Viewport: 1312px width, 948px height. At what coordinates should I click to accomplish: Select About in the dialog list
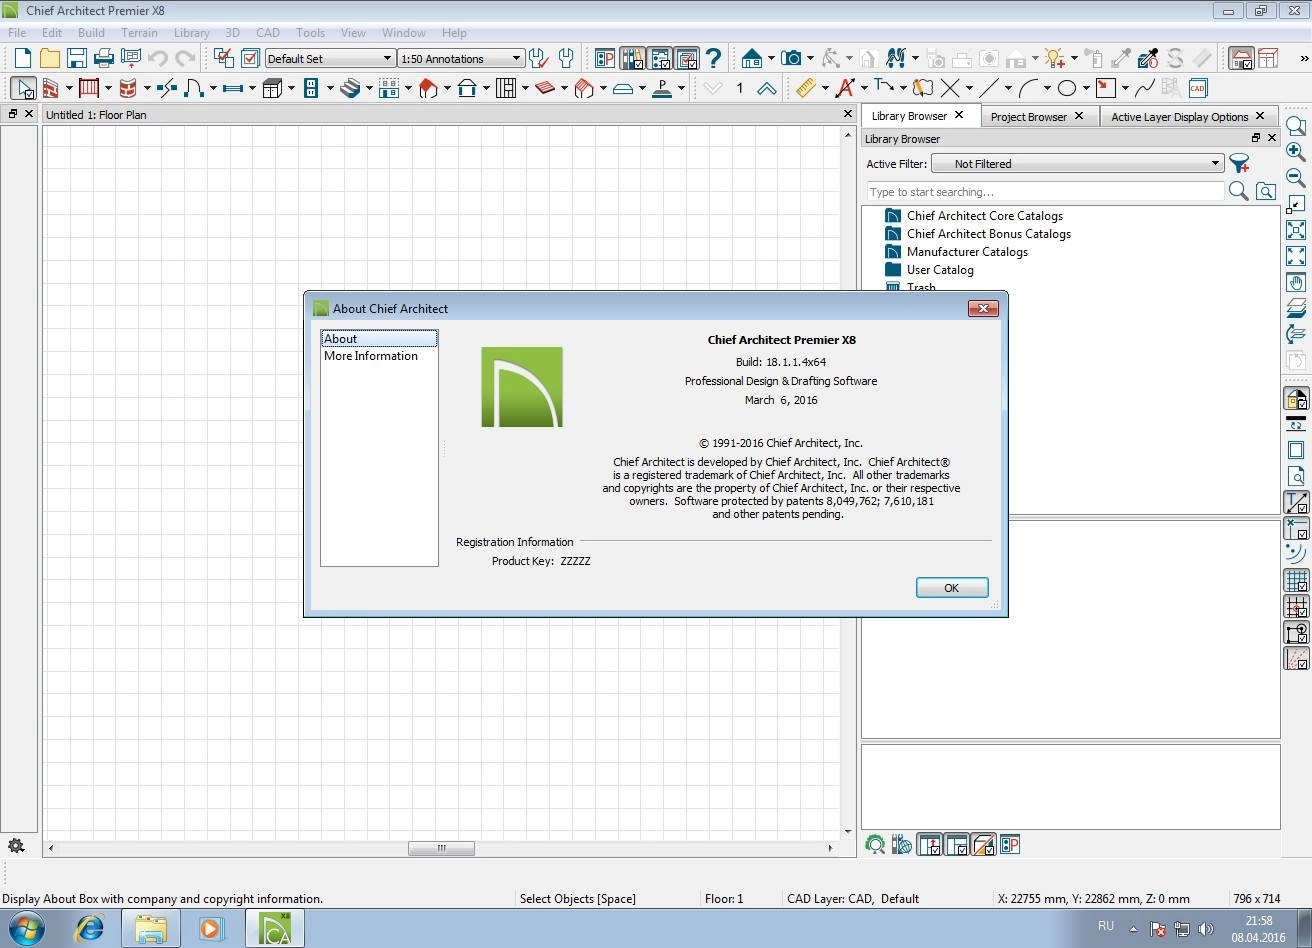click(x=379, y=339)
